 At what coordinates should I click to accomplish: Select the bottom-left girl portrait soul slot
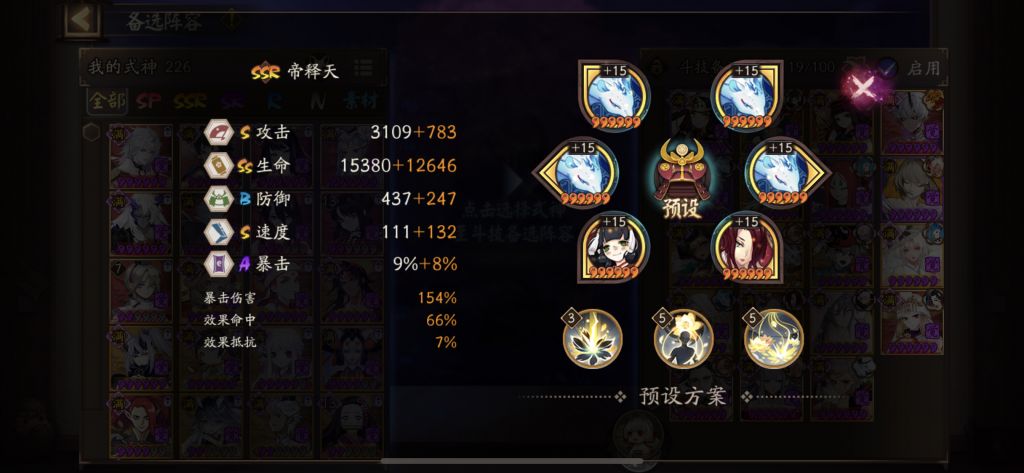click(x=613, y=248)
